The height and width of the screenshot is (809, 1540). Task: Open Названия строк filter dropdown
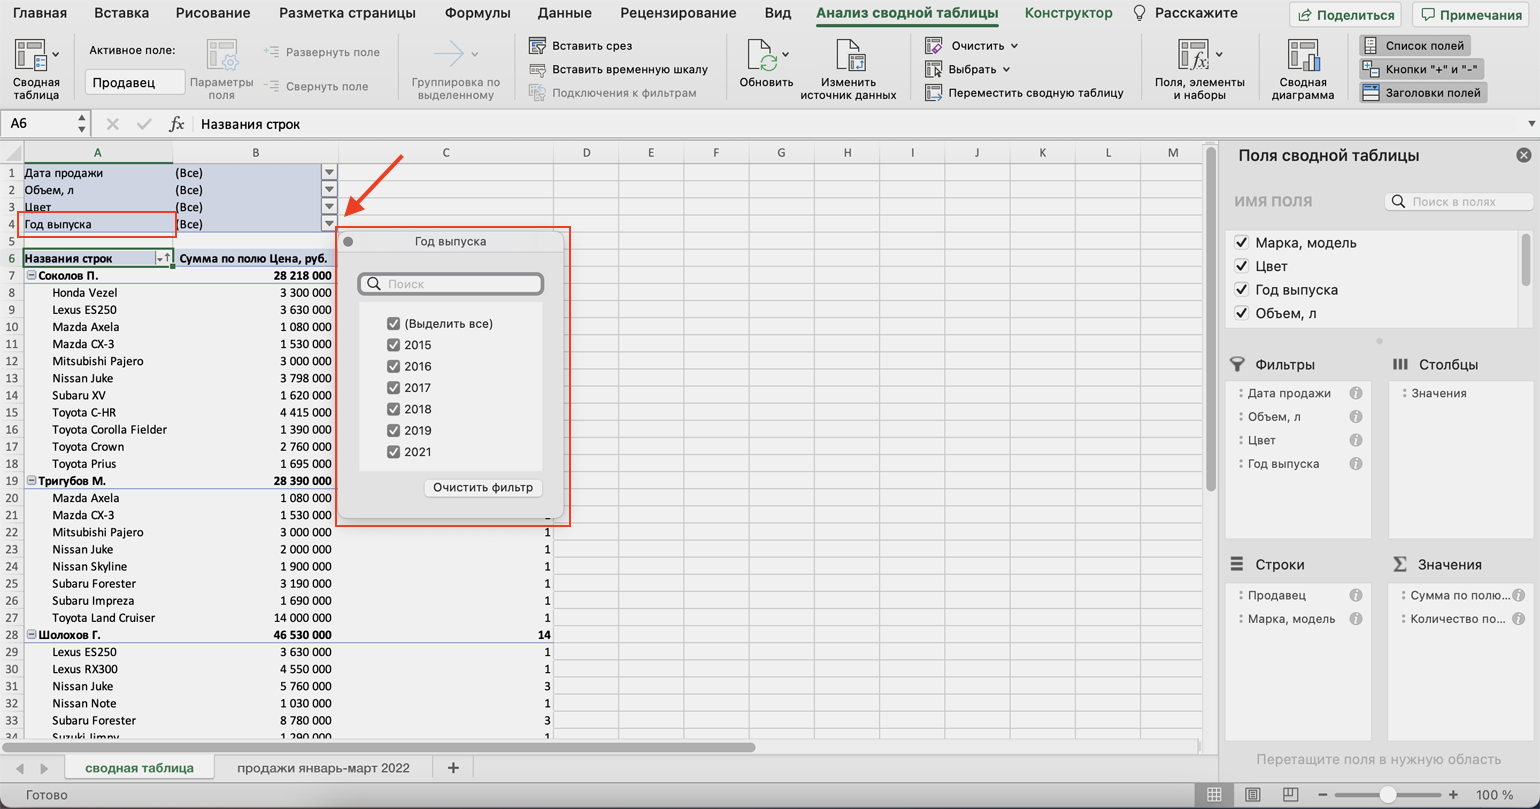coord(160,259)
